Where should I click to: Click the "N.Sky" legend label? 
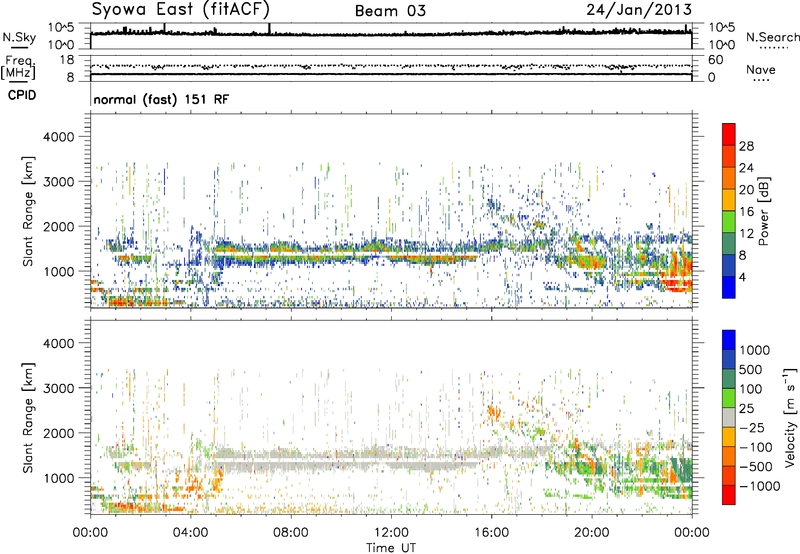[x=19, y=37]
